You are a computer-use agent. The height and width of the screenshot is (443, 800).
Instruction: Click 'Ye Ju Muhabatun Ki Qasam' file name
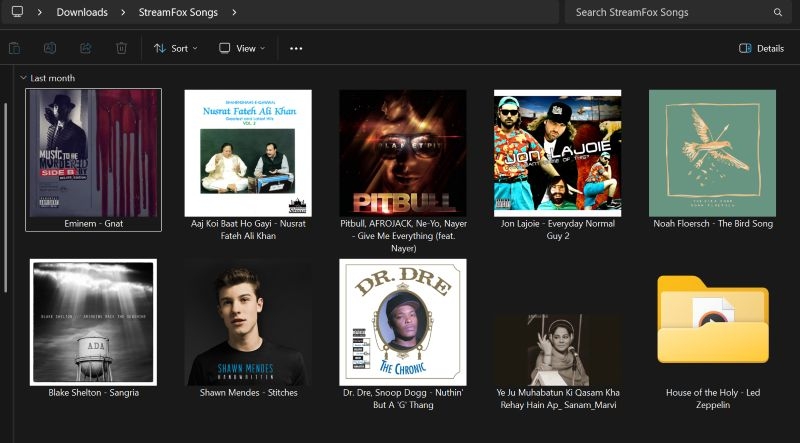(x=558, y=399)
